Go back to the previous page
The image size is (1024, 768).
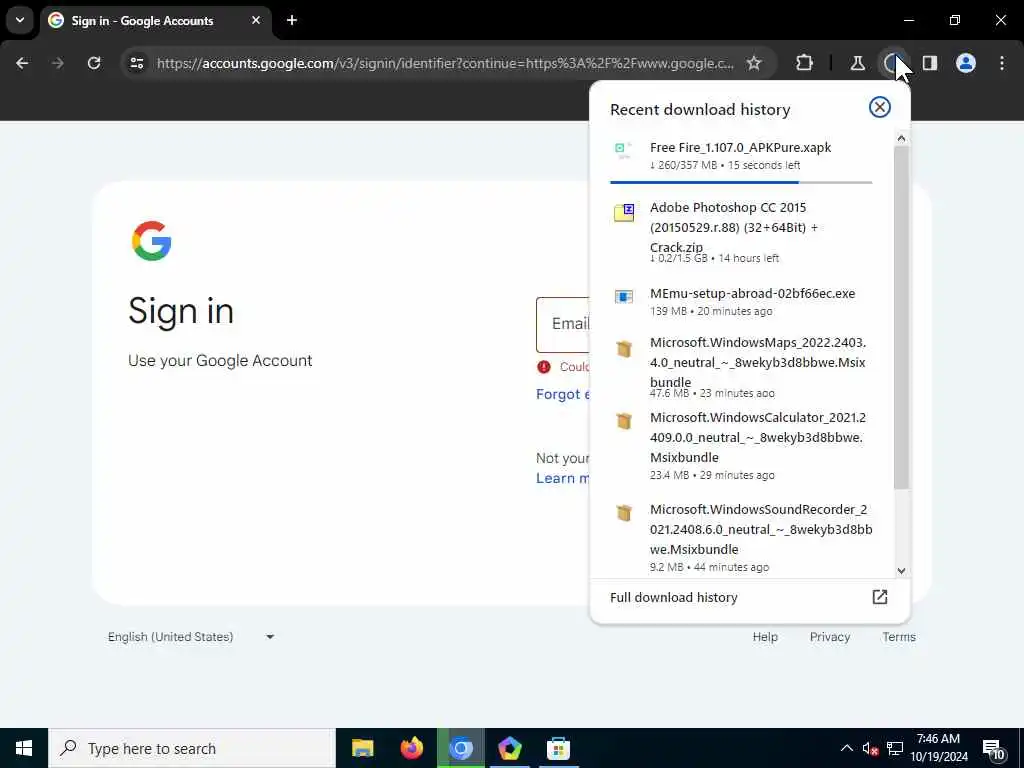22,63
